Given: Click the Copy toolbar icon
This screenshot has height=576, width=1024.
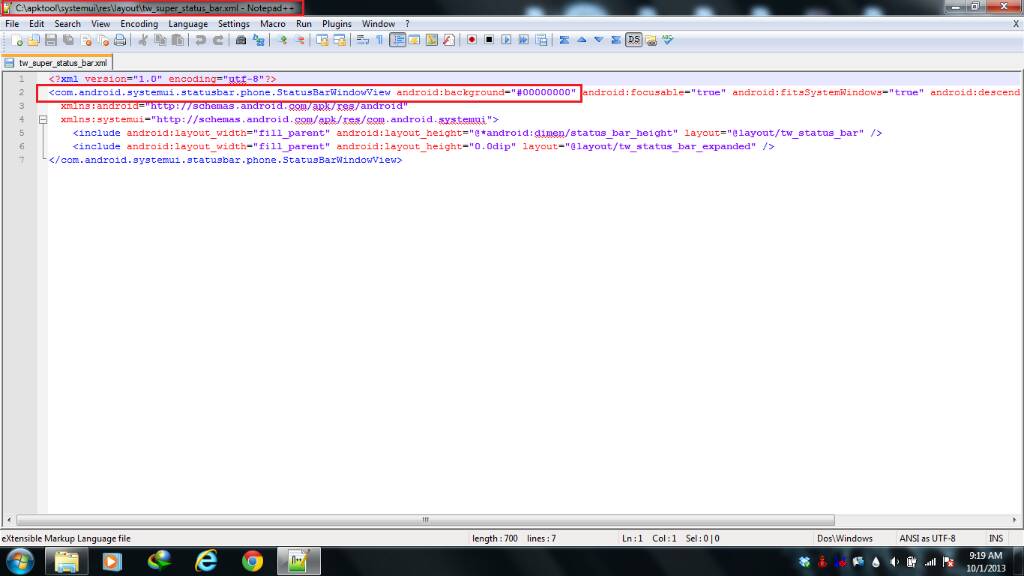Looking at the screenshot, I should [160, 40].
